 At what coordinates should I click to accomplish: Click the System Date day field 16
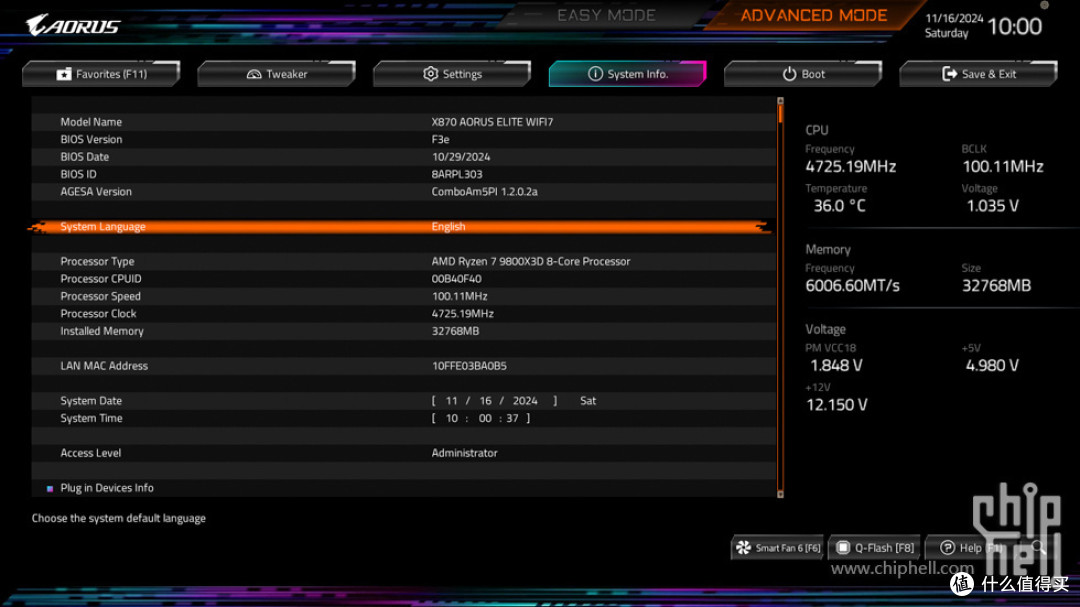(x=486, y=401)
